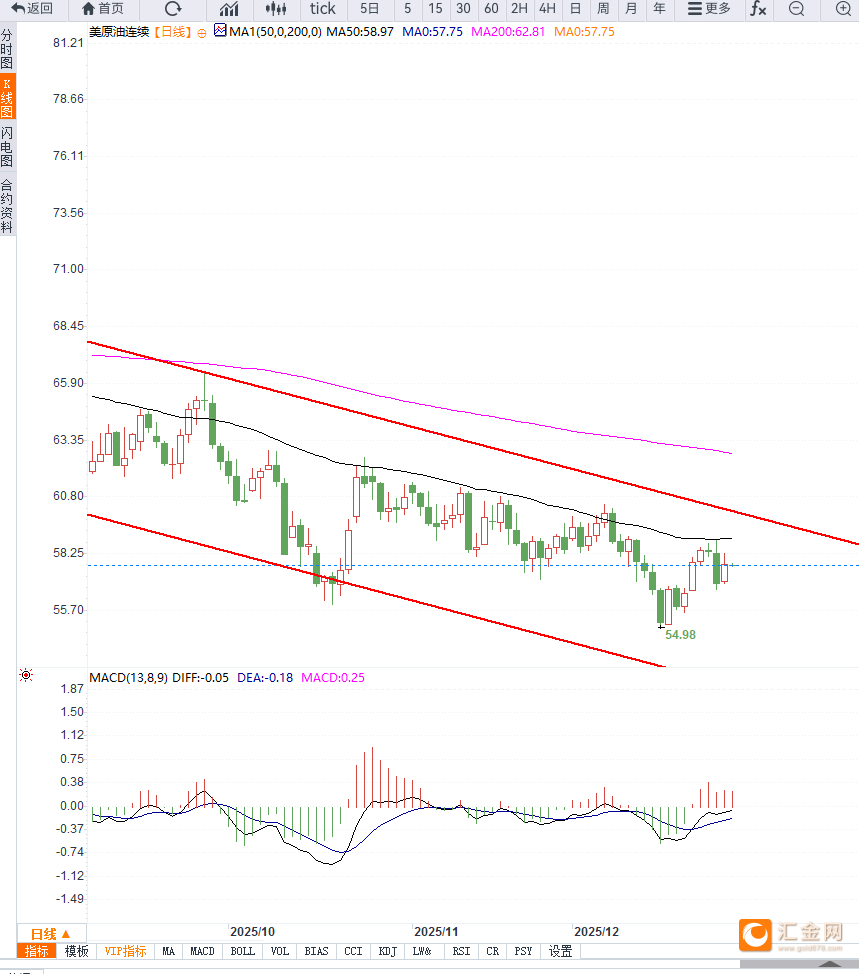
Task: Select the line chart style icon
Action: point(229,9)
